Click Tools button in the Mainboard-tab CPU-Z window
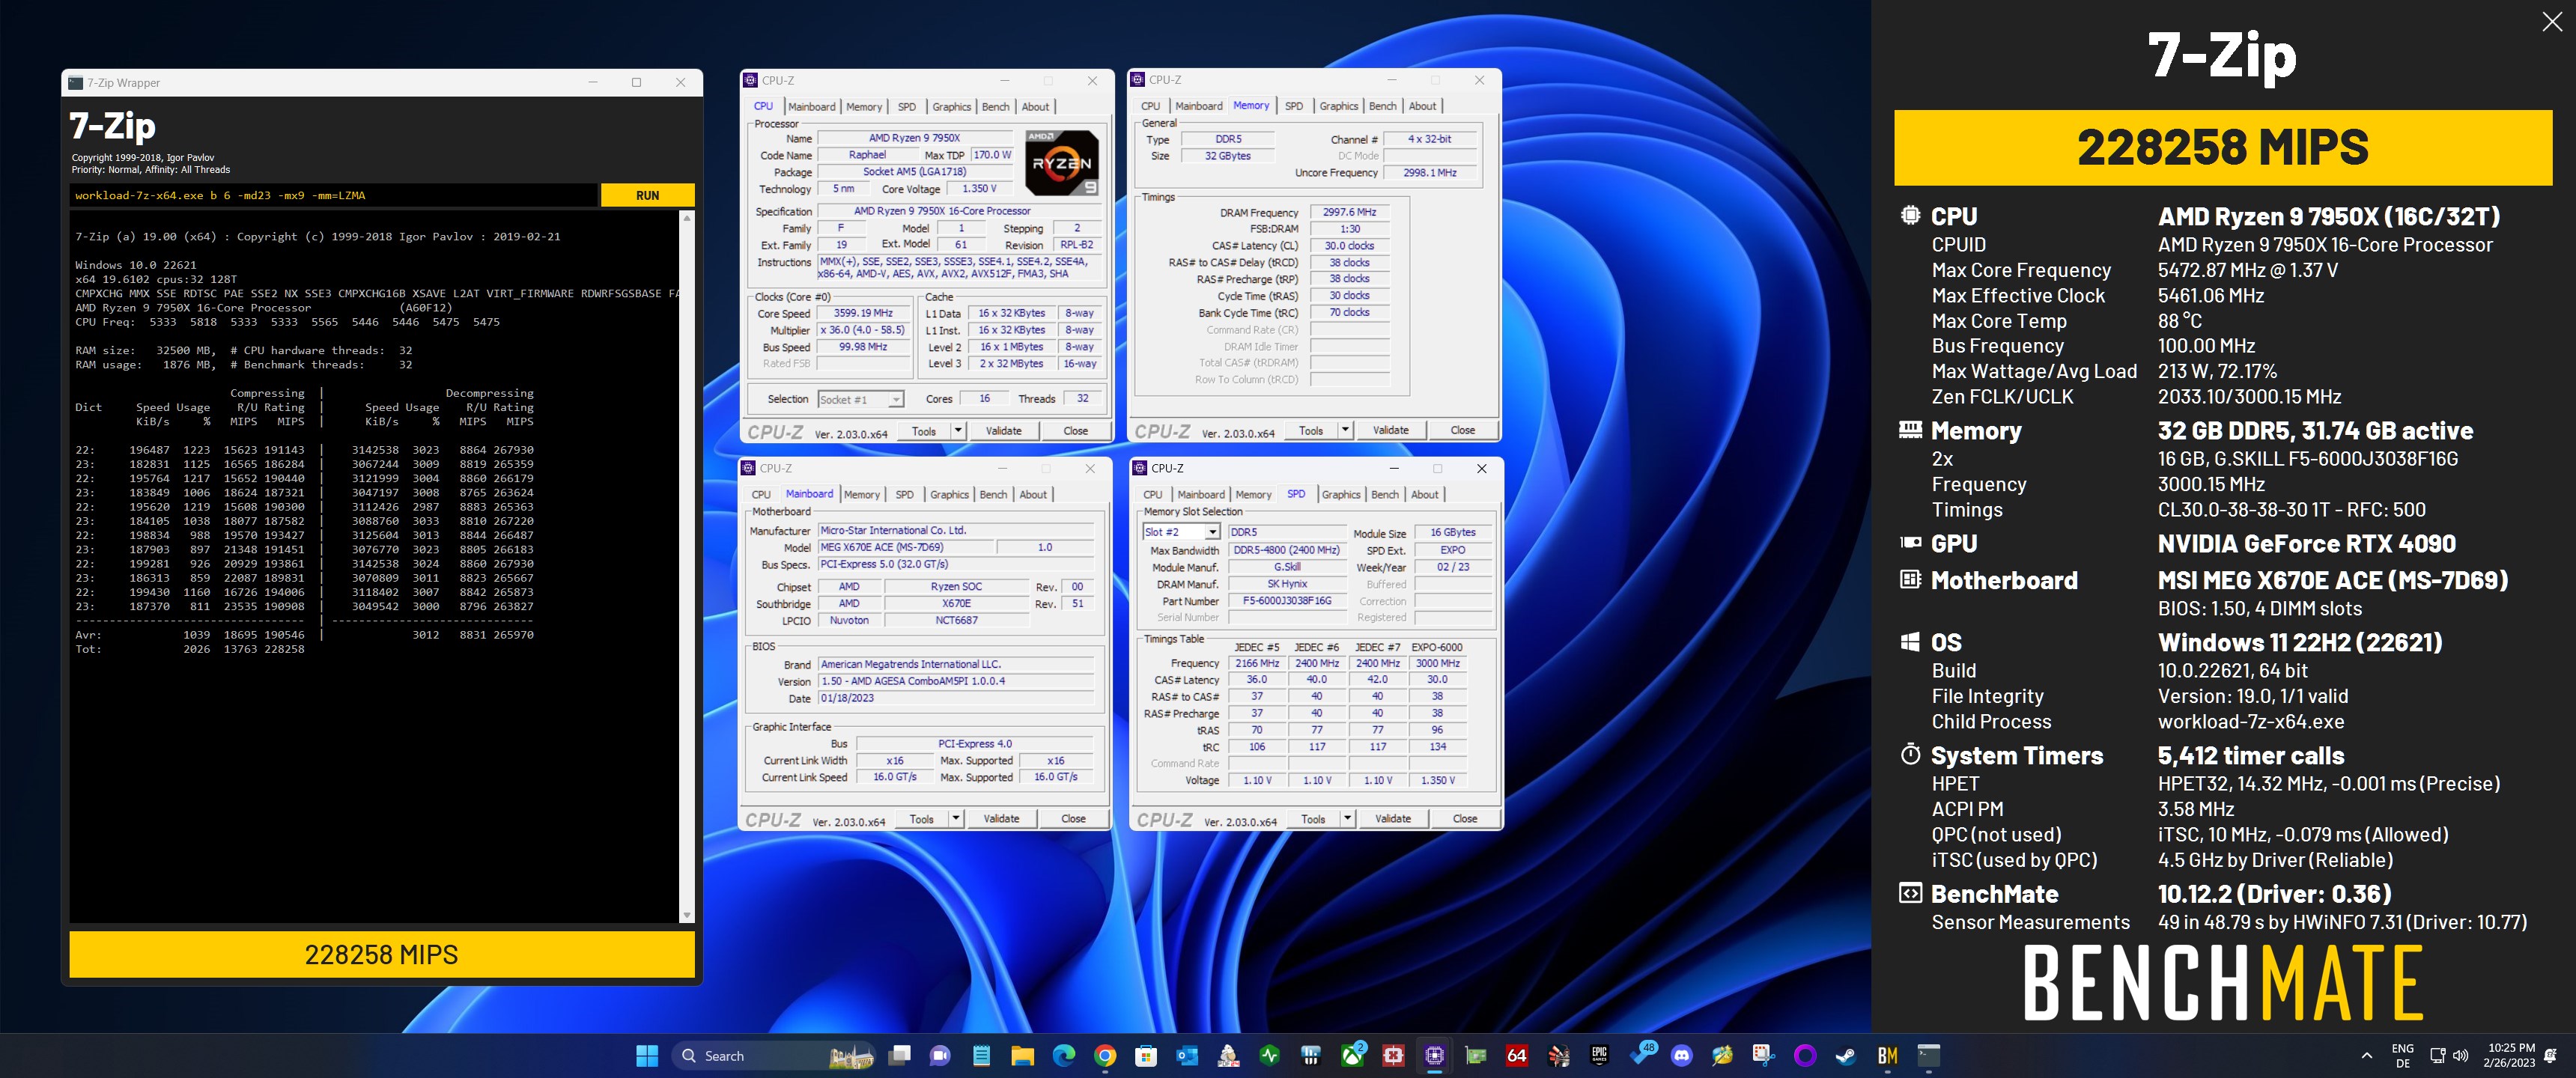This screenshot has width=2576, height=1078. (x=921, y=819)
